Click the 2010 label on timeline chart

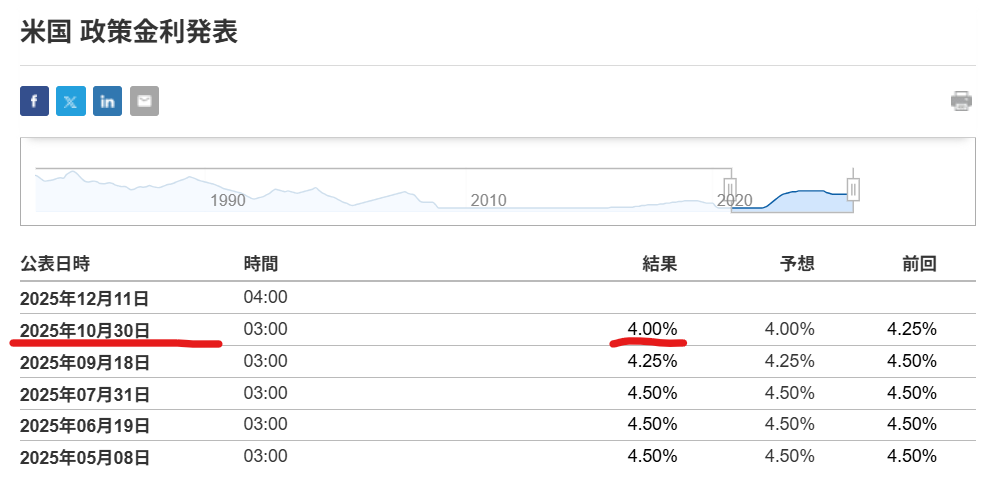[488, 200]
